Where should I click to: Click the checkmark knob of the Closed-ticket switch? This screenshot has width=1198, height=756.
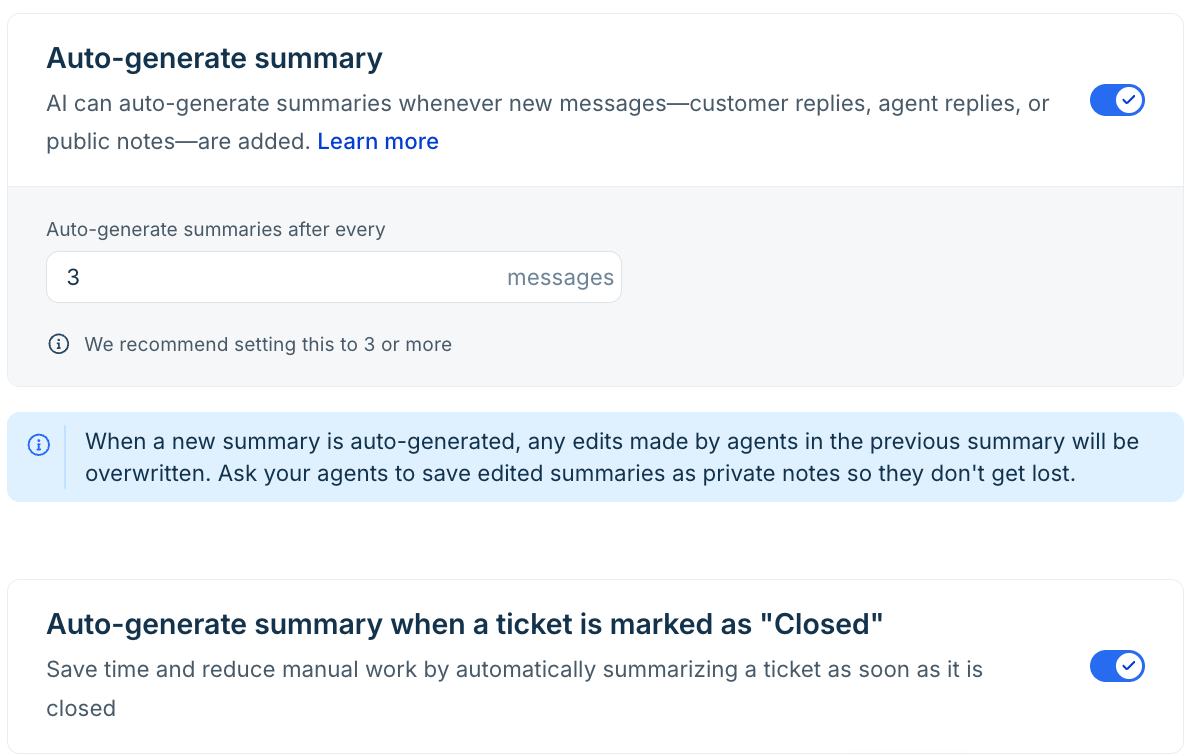point(1128,666)
